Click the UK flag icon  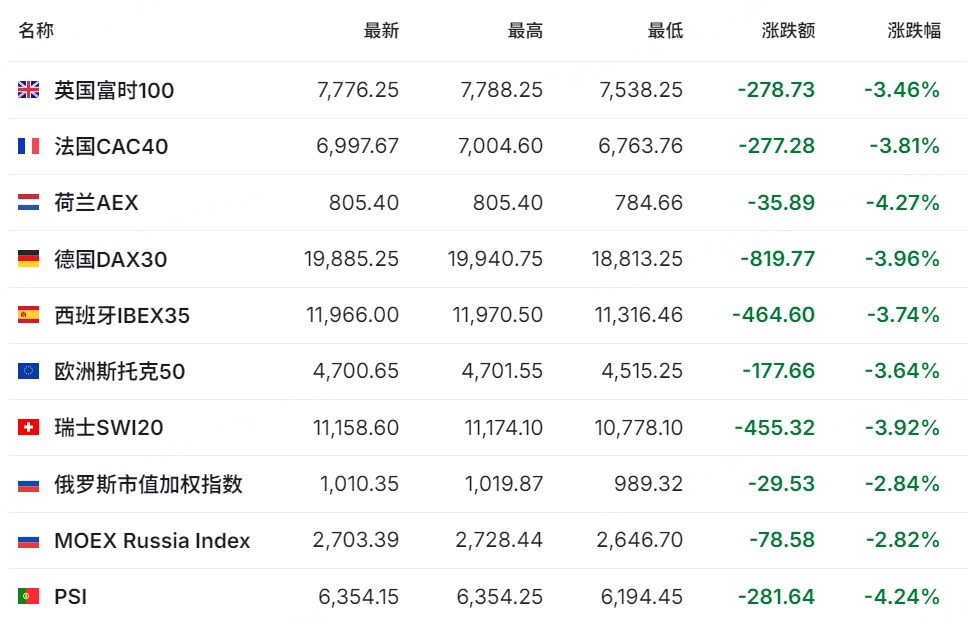28,90
